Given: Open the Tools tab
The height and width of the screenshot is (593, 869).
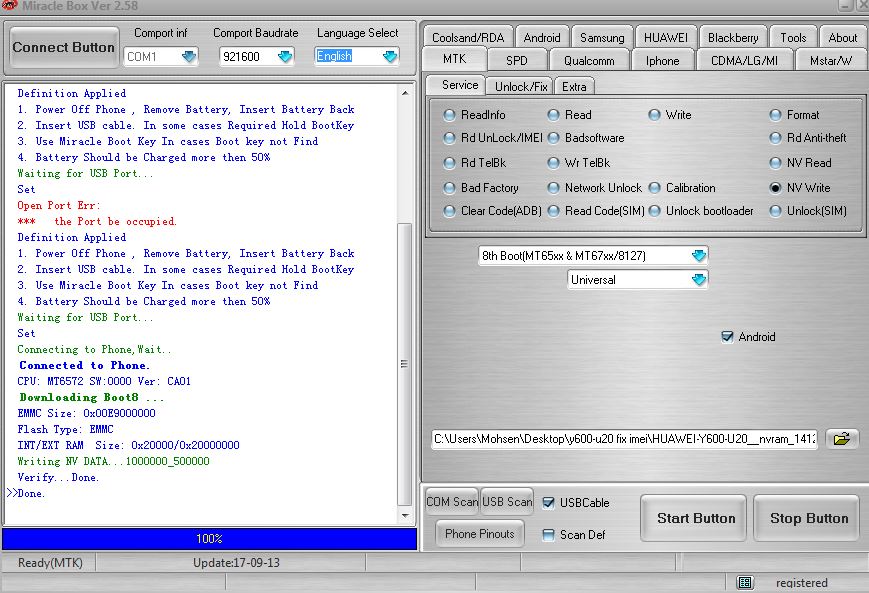Looking at the screenshot, I should pos(793,38).
